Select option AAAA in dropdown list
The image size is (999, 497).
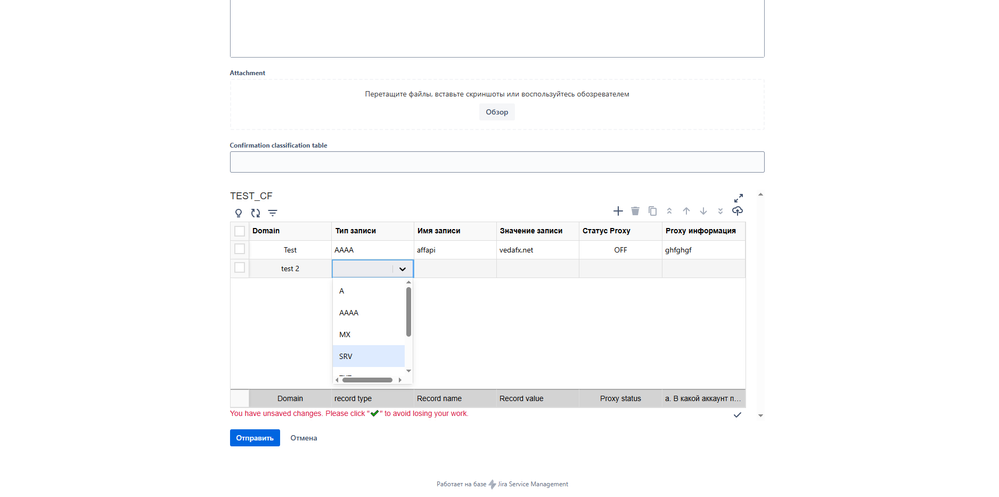tap(369, 313)
